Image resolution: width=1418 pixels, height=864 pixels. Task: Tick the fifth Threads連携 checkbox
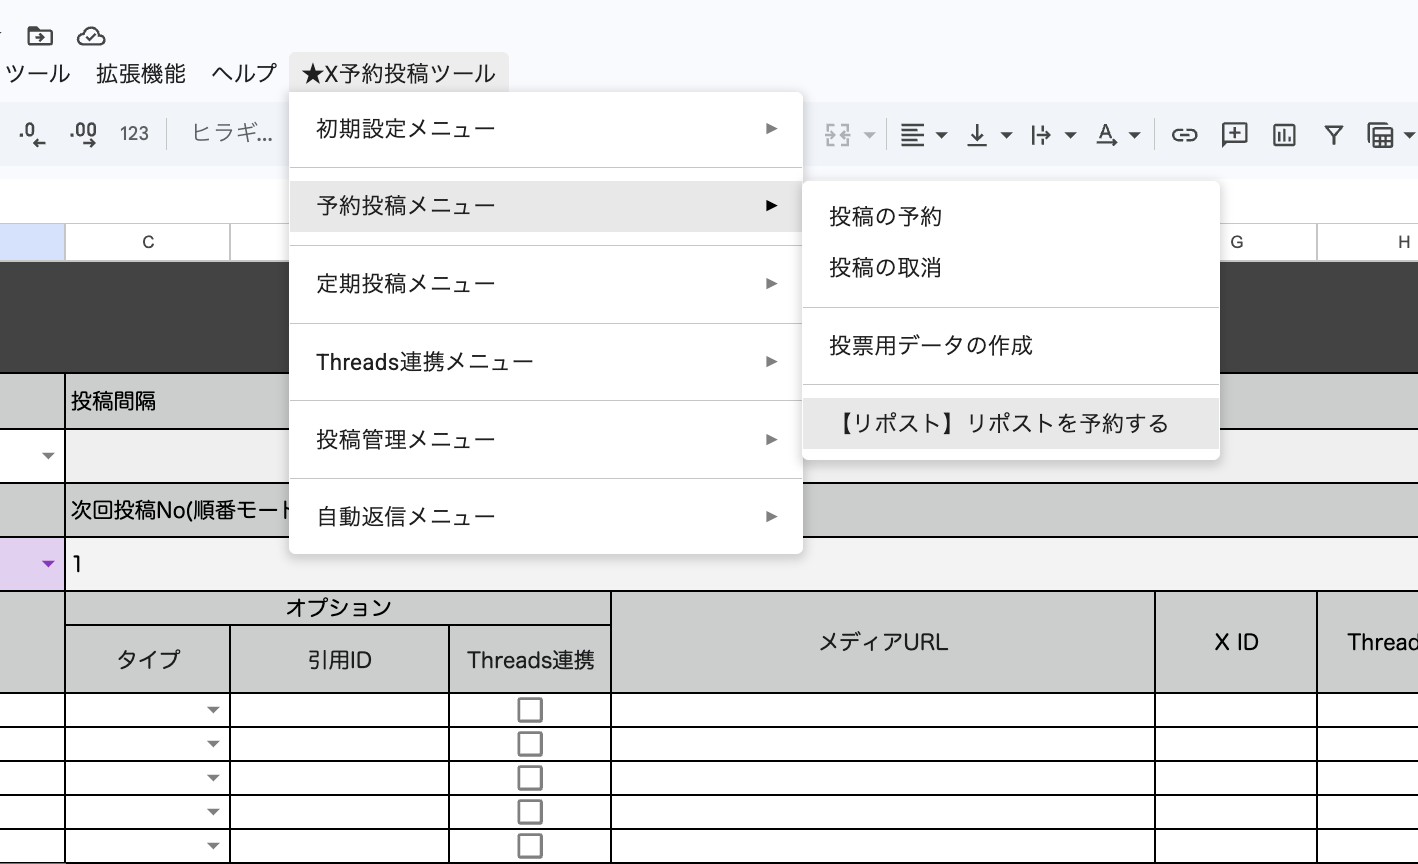(x=530, y=846)
